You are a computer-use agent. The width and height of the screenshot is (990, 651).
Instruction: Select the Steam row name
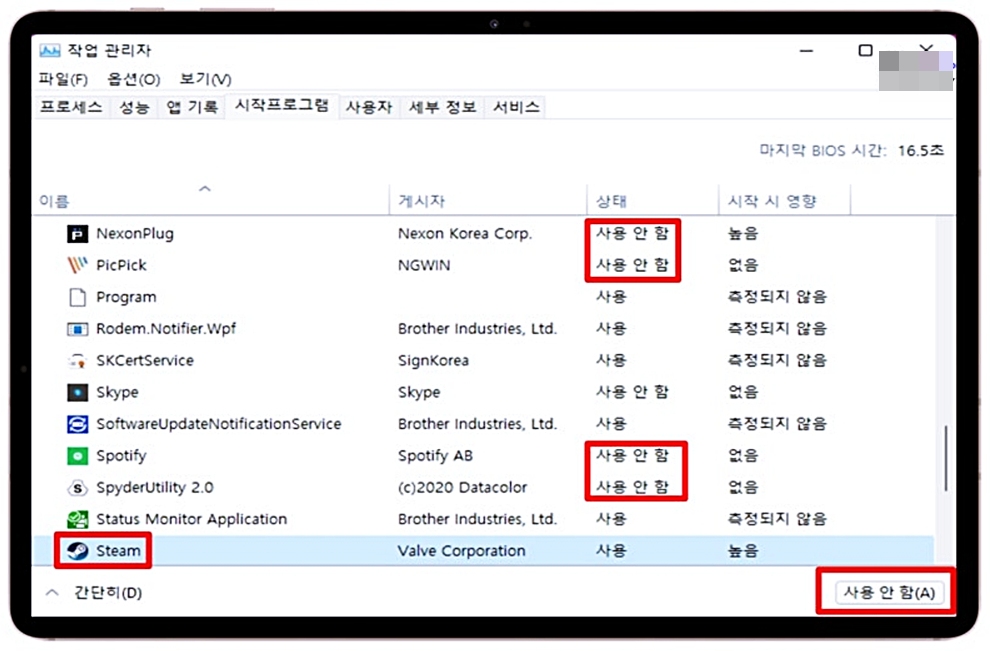[x=118, y=551]
